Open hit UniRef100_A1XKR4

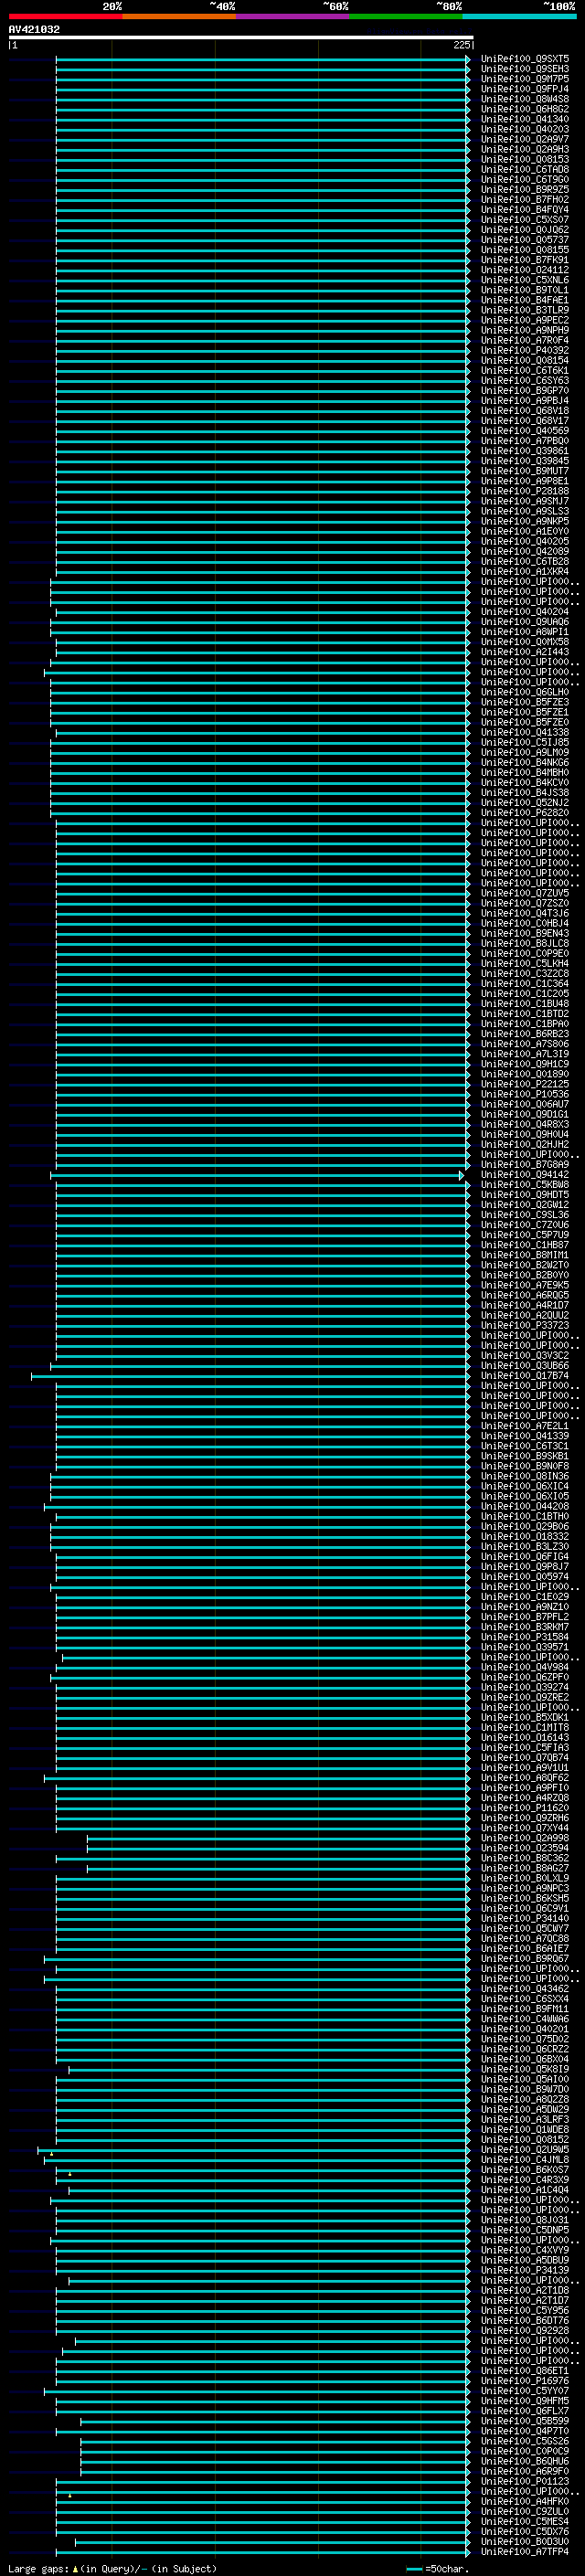525,572
